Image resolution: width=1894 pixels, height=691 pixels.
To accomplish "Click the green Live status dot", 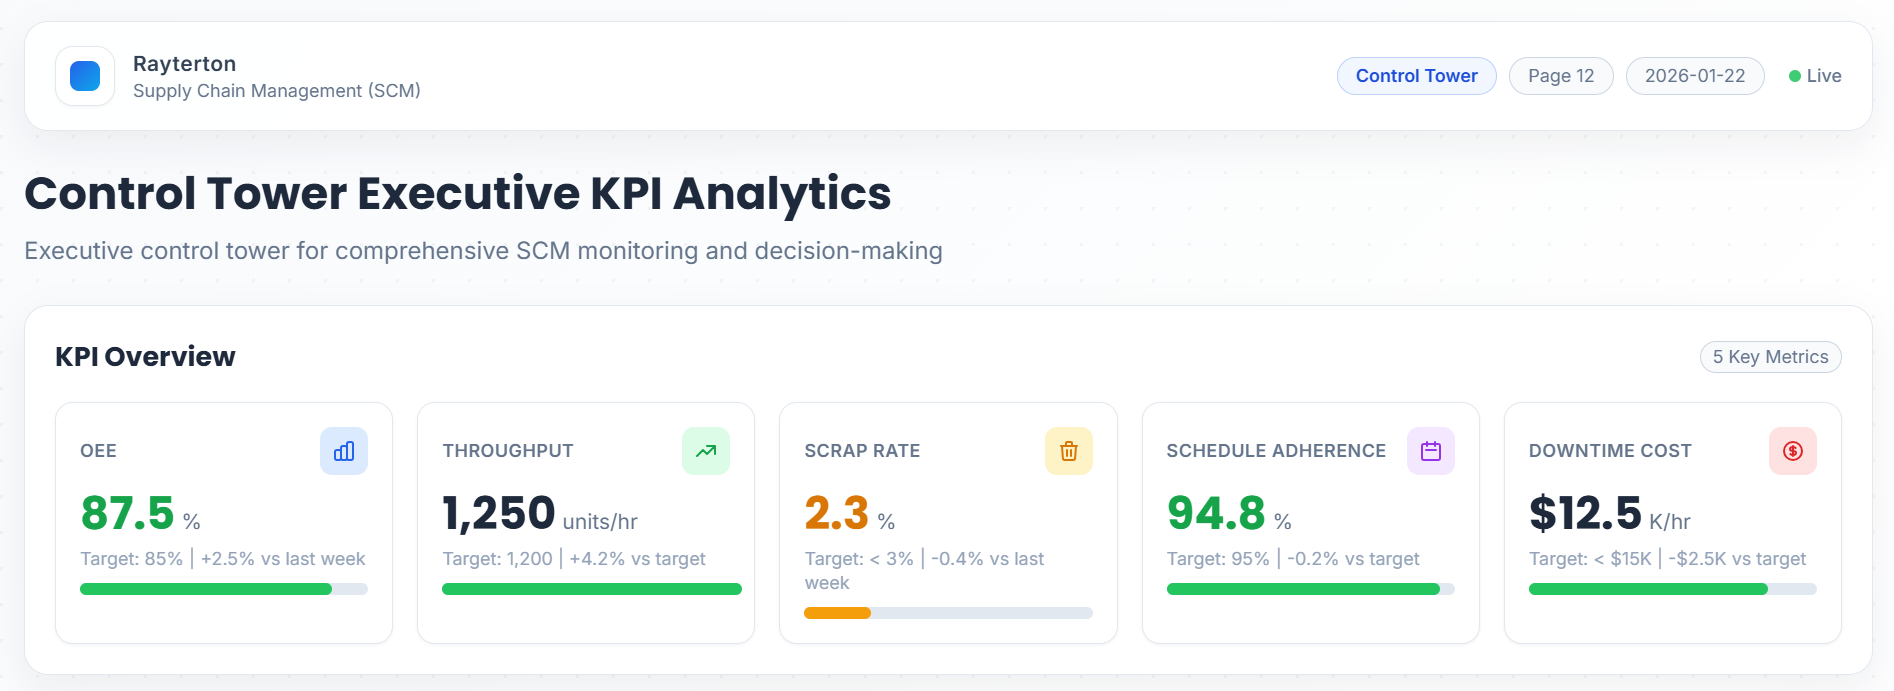I will click(1795, 76).
